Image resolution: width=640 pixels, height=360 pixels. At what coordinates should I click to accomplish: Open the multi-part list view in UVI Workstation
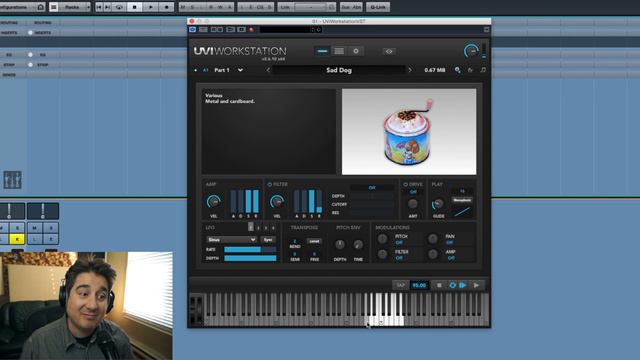pos(339,51)
